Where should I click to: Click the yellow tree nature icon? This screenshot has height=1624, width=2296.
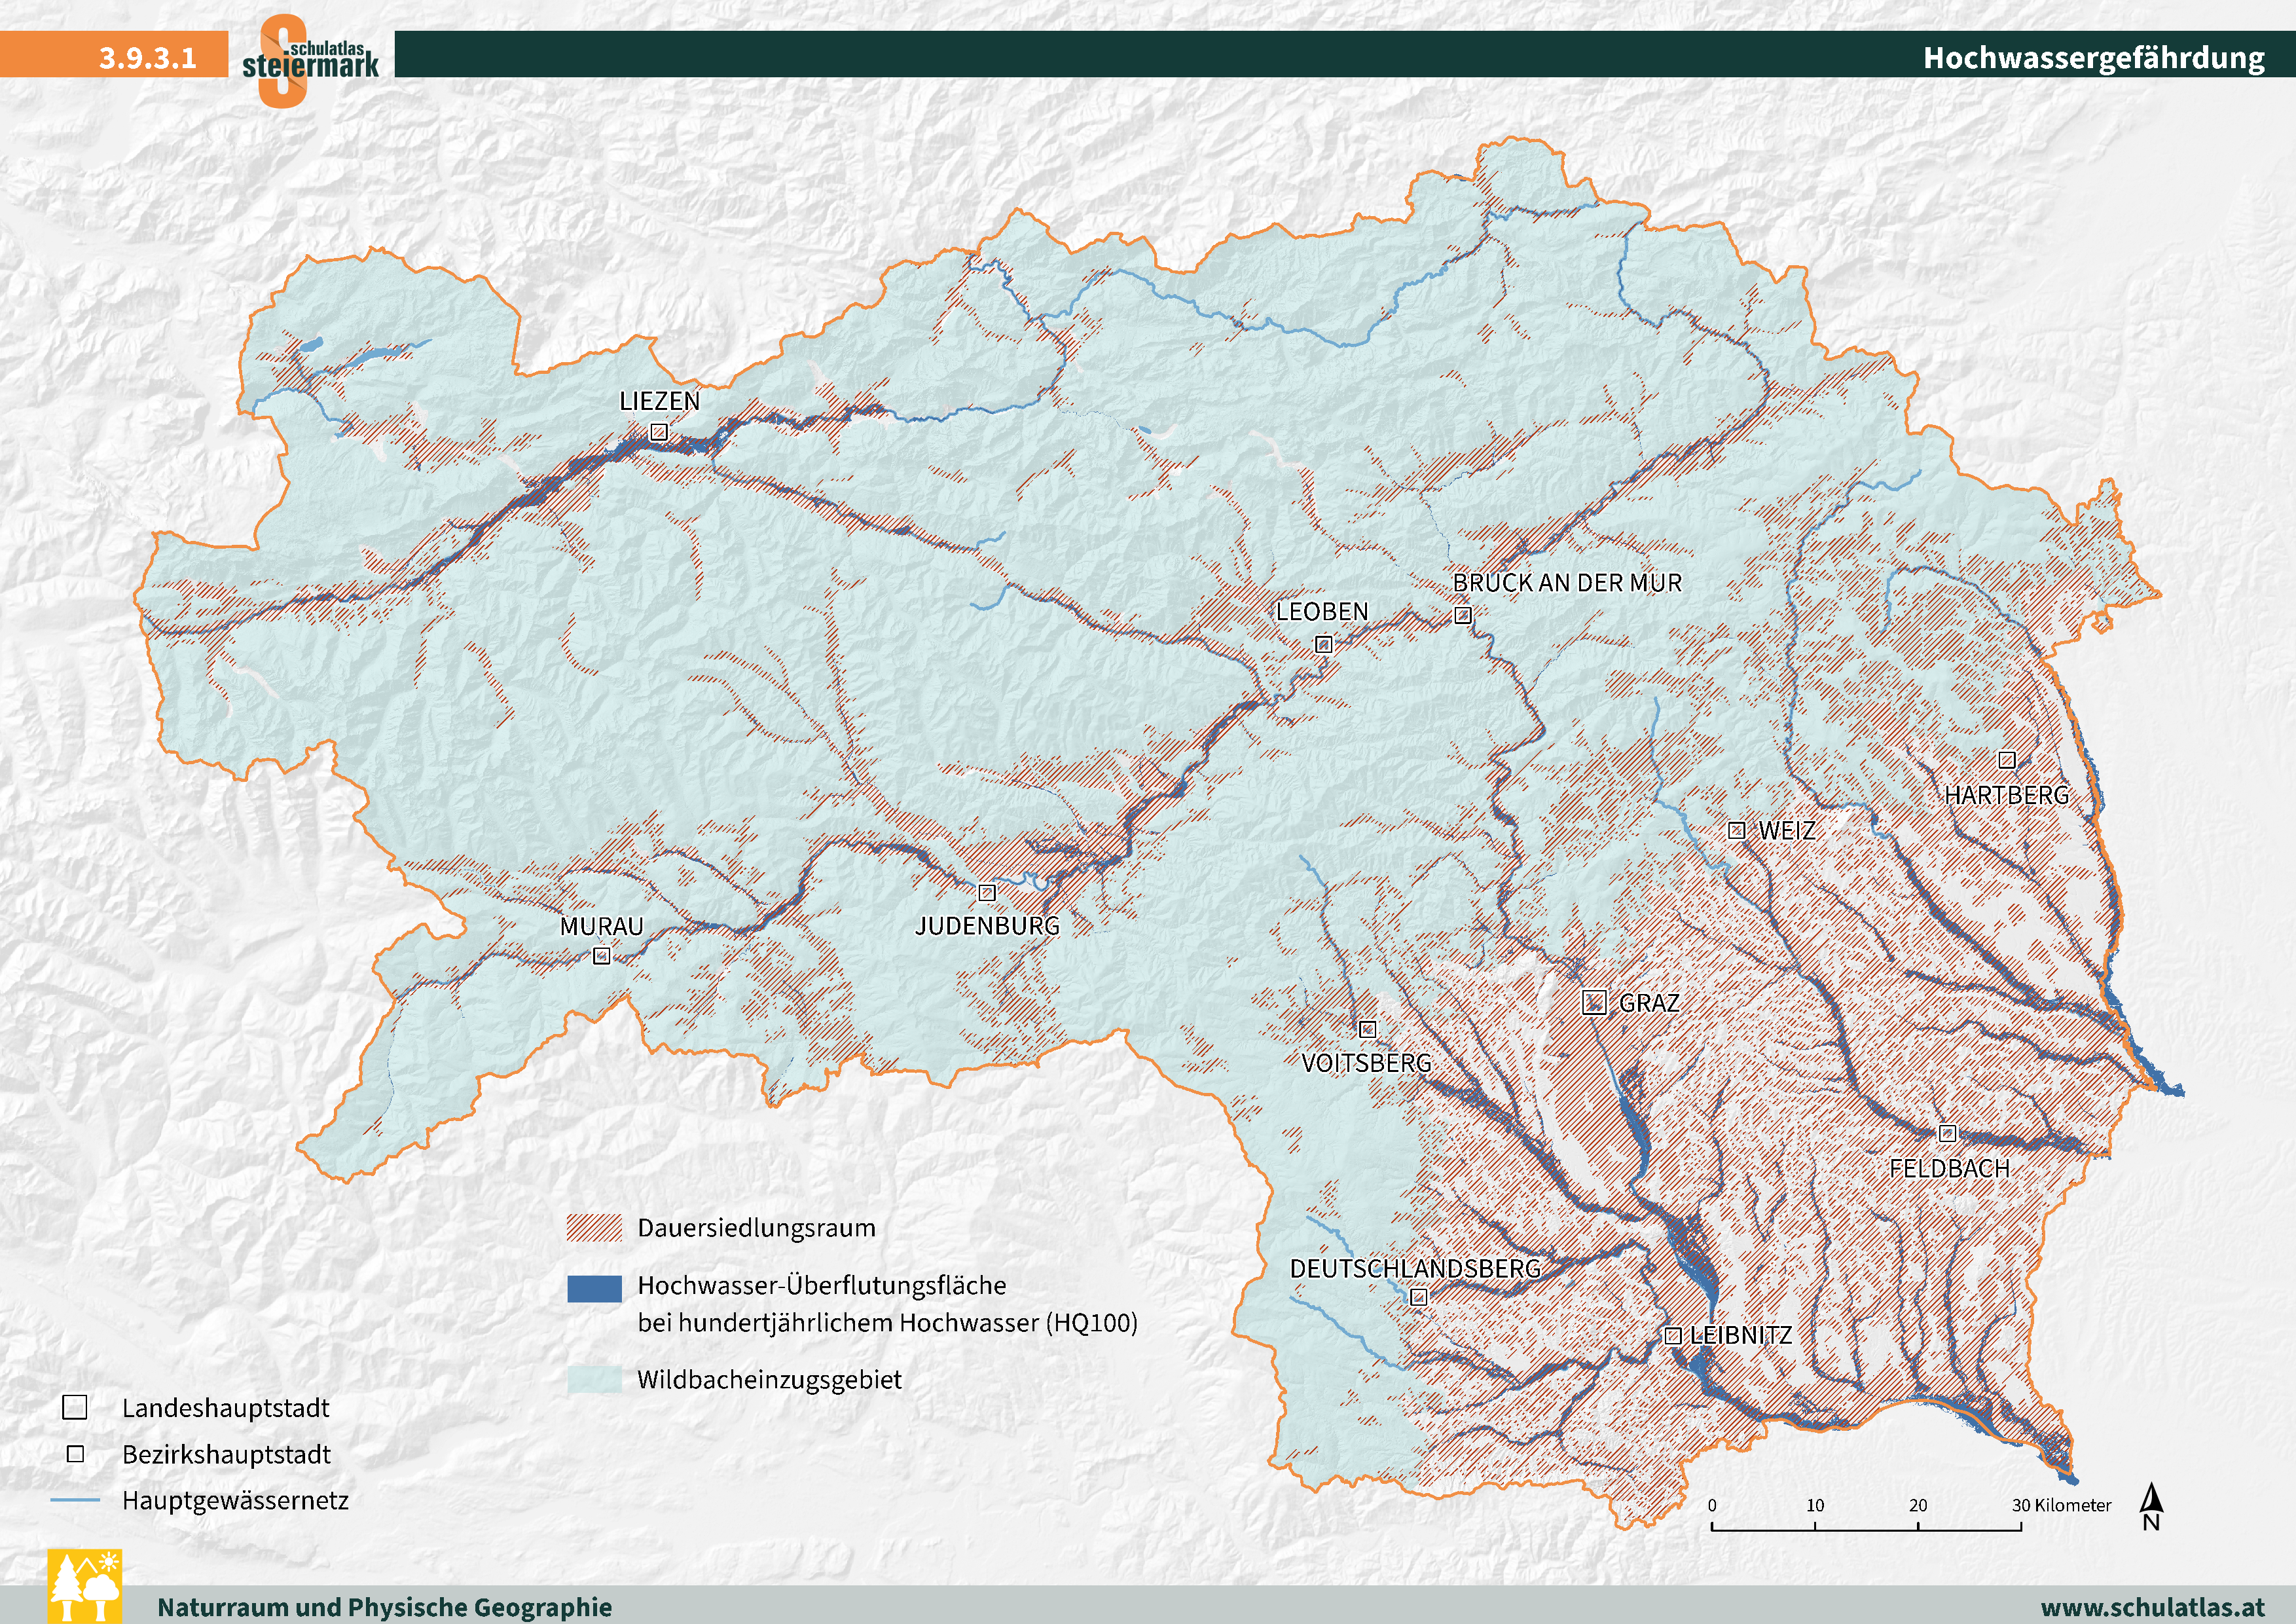tap(85, 1586)
